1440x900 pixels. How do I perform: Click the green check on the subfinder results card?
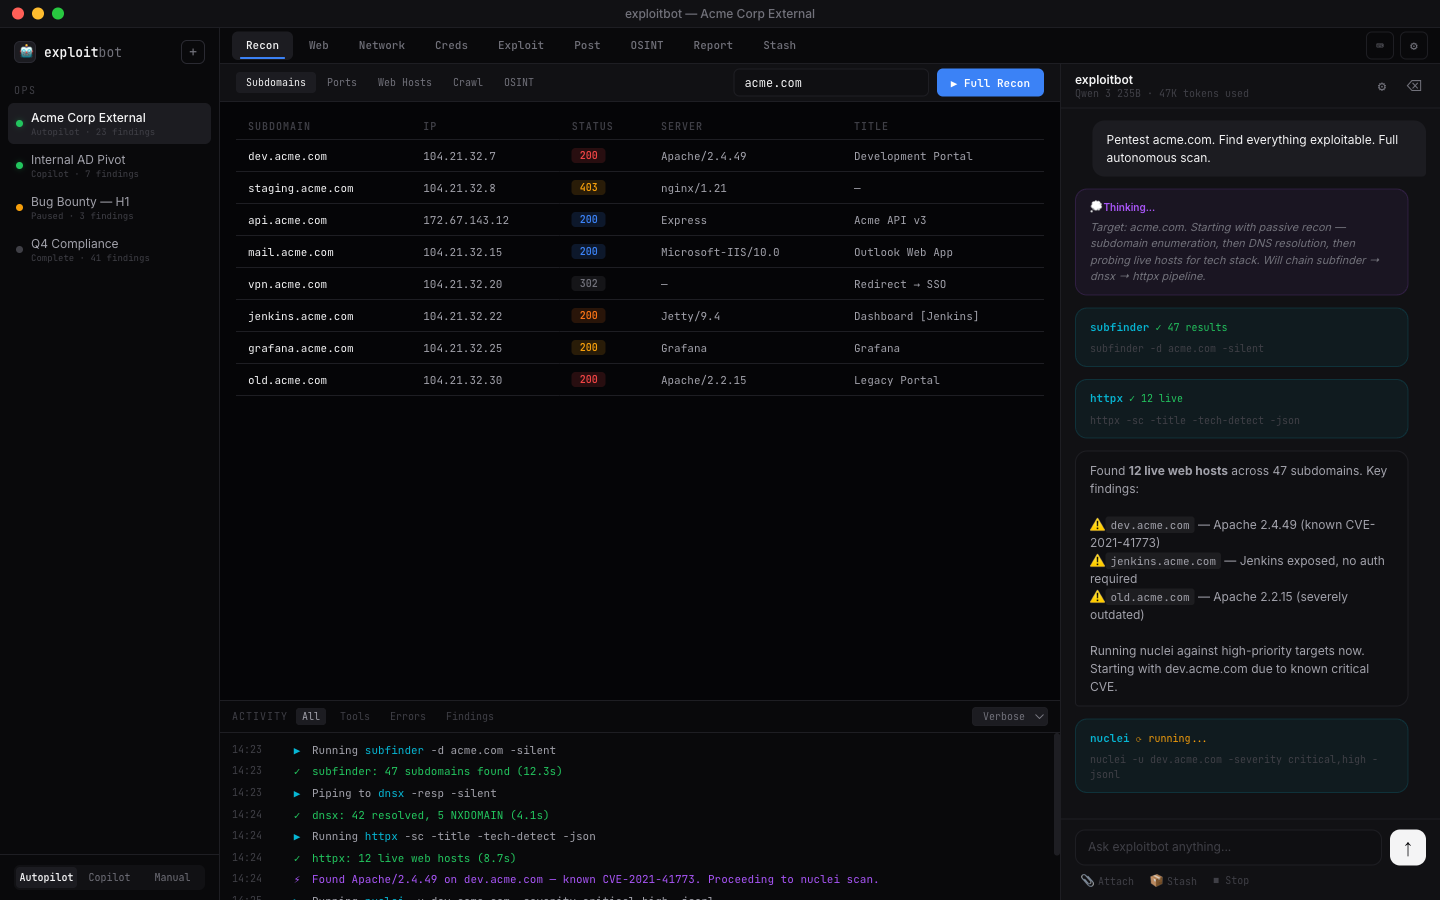click(x=1158, y=327)
